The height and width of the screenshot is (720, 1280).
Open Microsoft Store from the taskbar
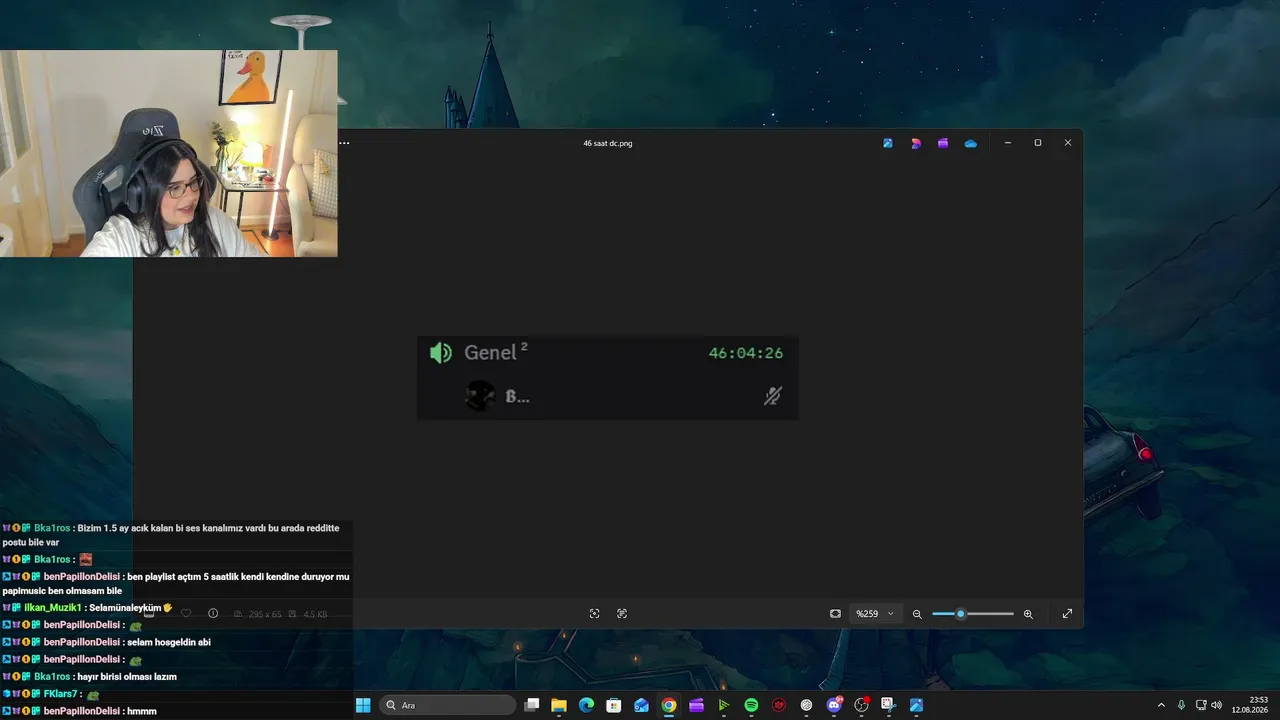[614, 705]
